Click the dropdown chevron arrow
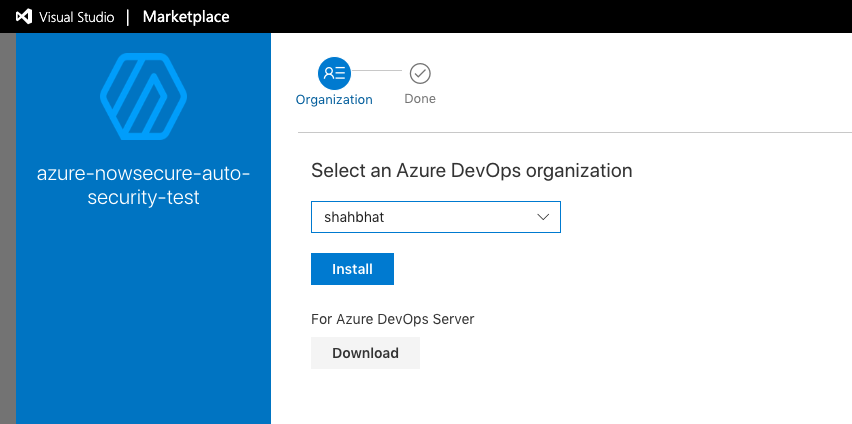The width and height of the screenshot is (852, 424). click(543, 217)
